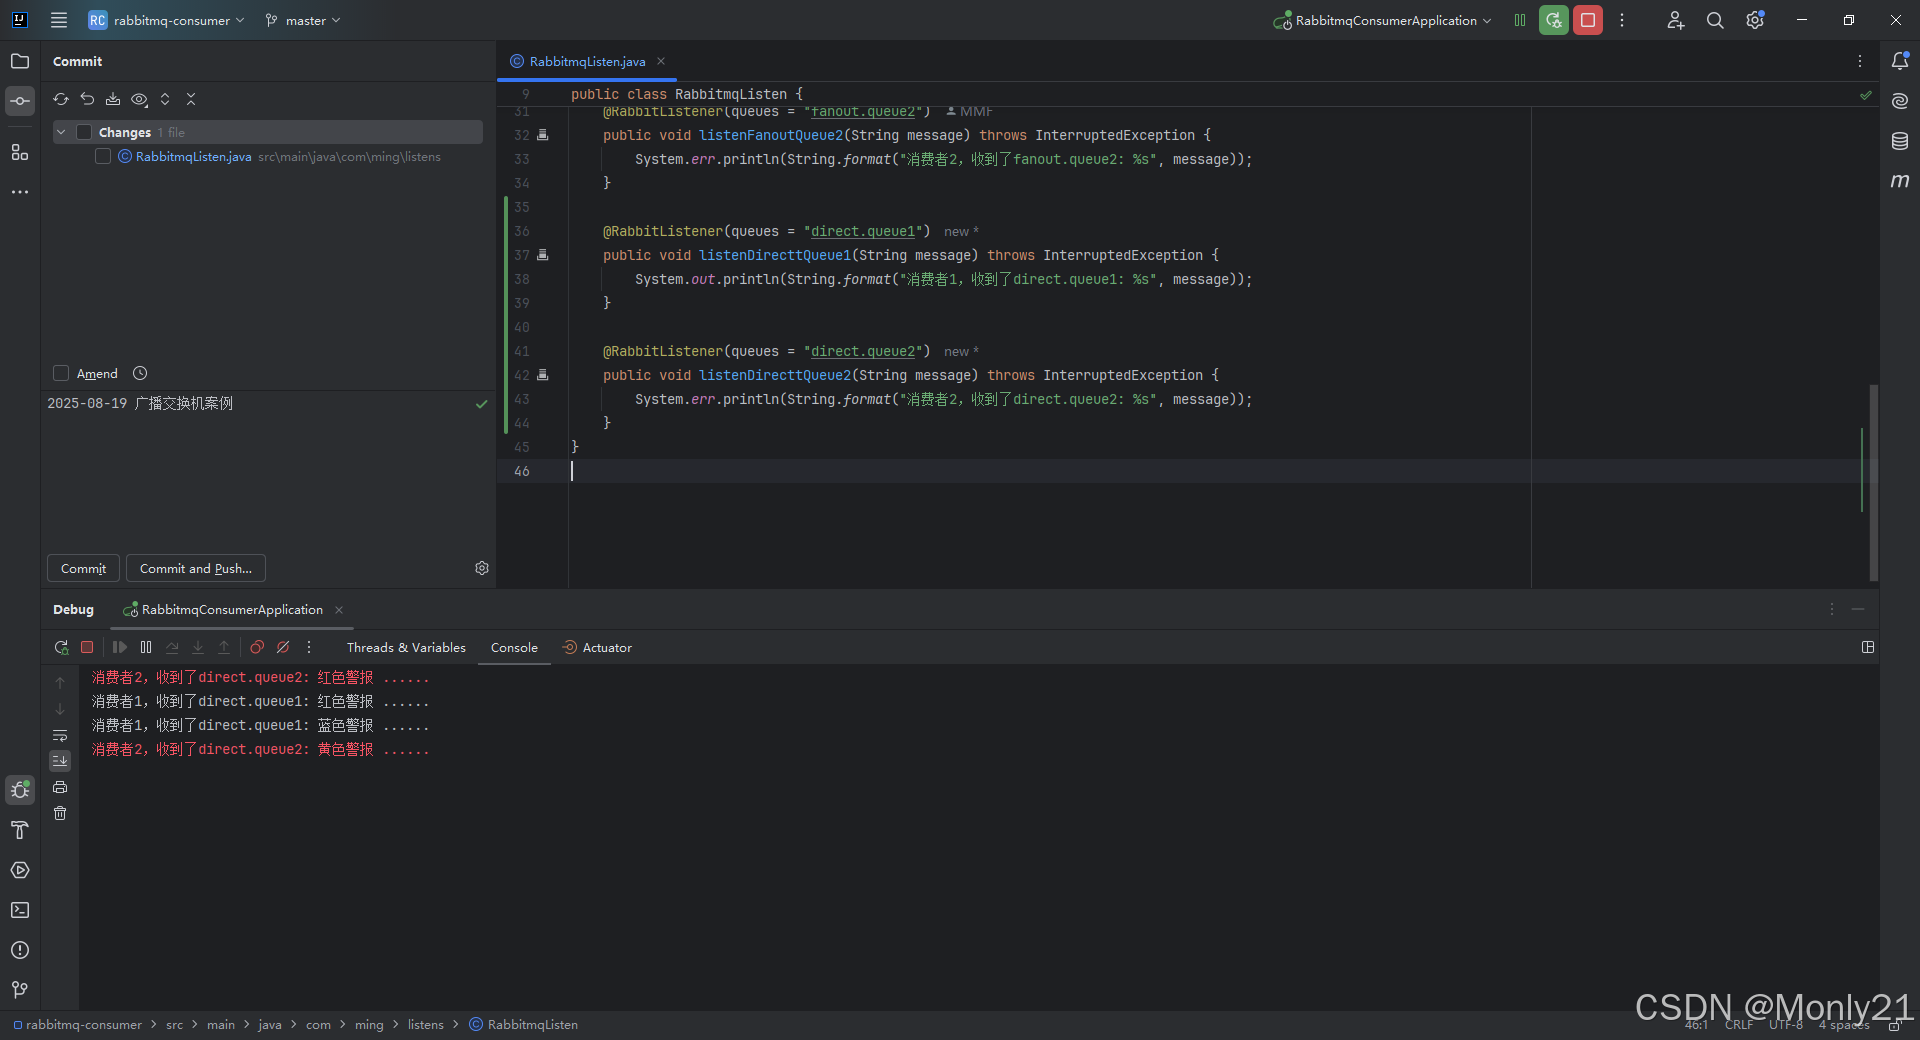The height and width of the screenshot is (1040, 1920).
Task: Open view options eye icon
Action: point(139,99)
